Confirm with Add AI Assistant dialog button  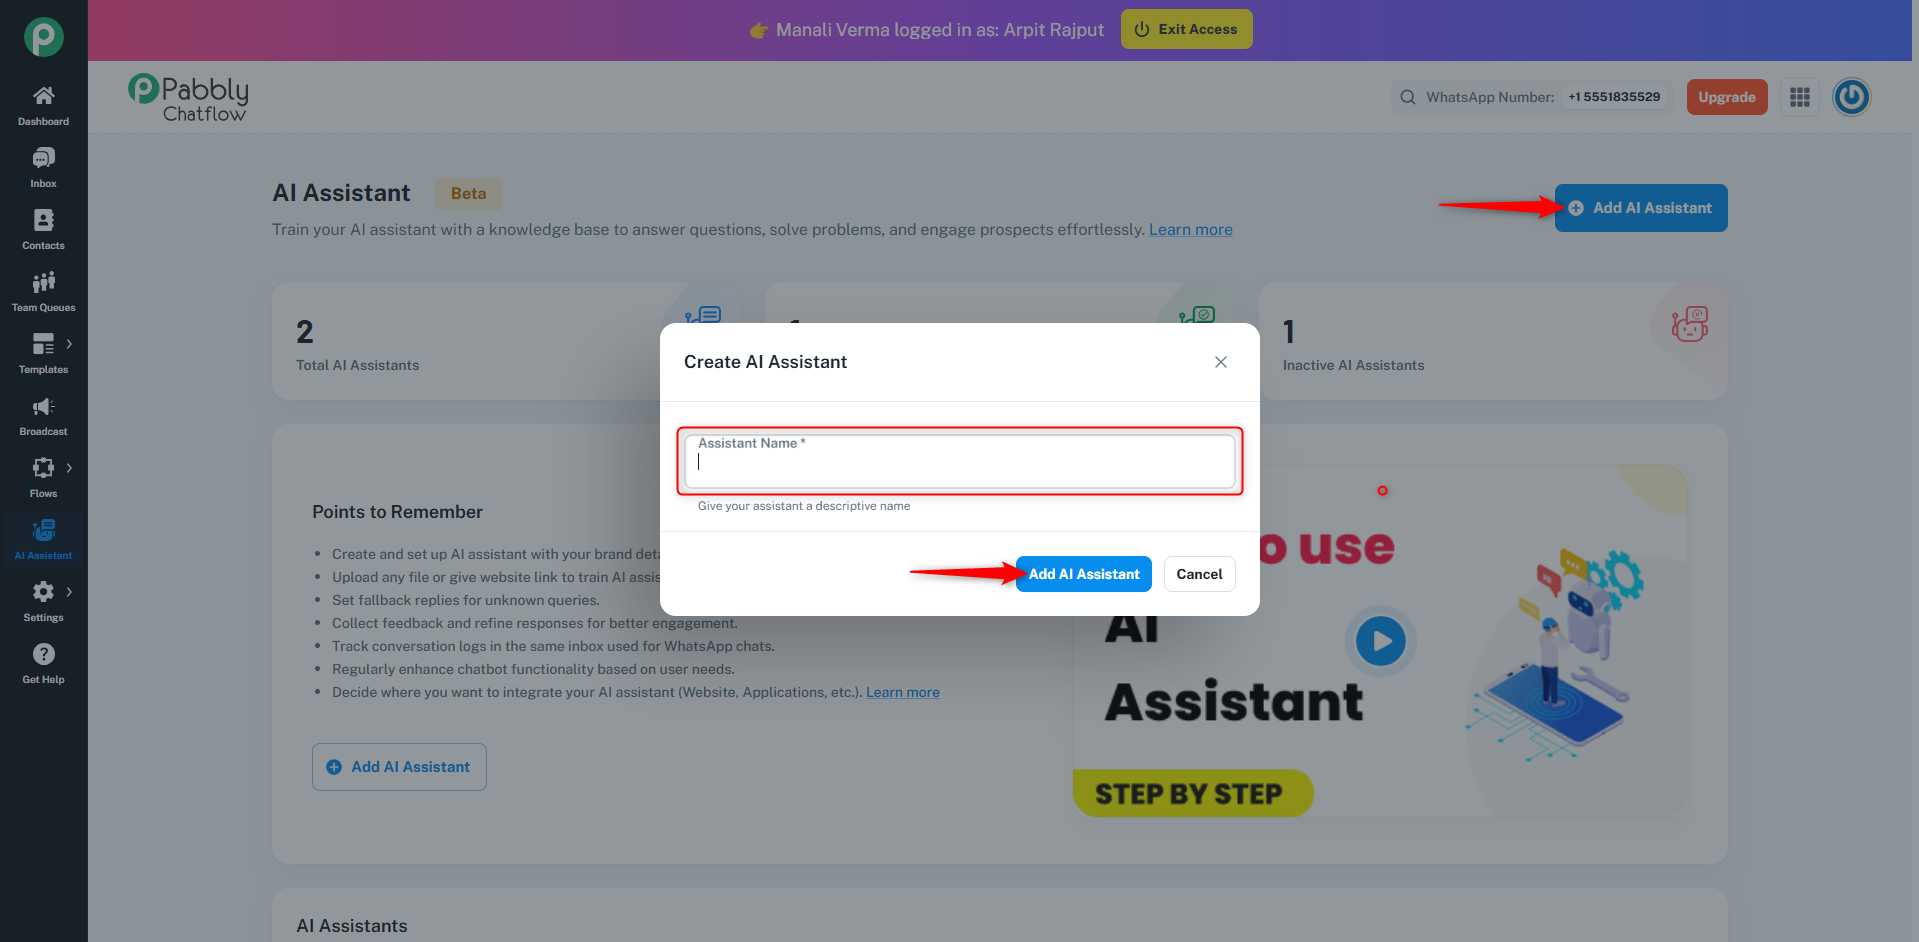1083,574
